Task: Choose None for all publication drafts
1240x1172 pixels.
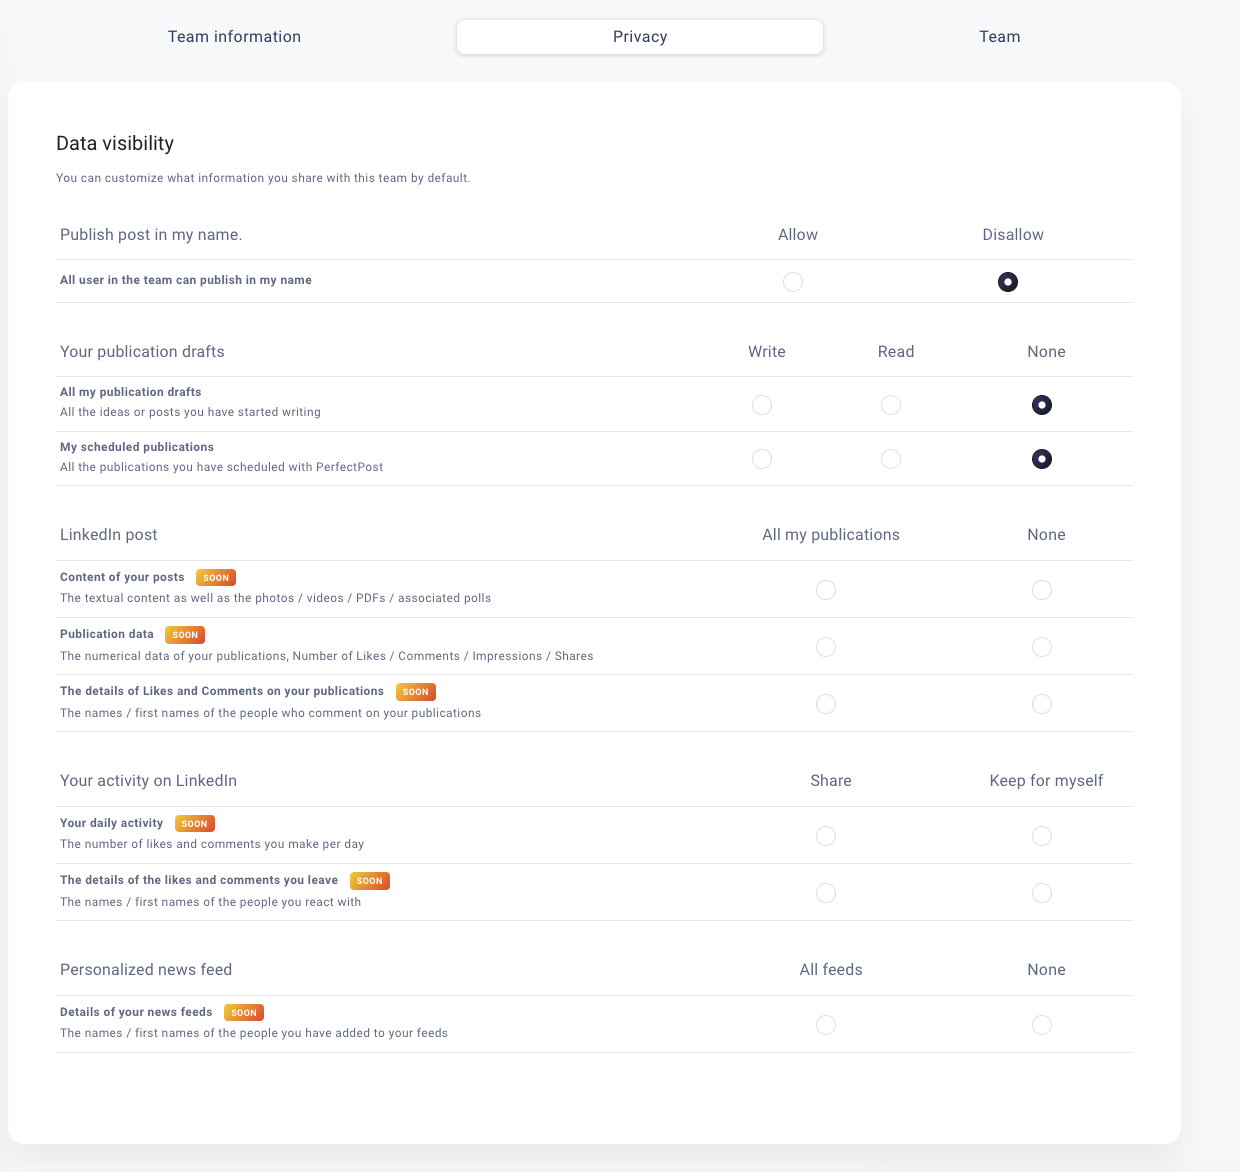Action: click(1042, 405)
